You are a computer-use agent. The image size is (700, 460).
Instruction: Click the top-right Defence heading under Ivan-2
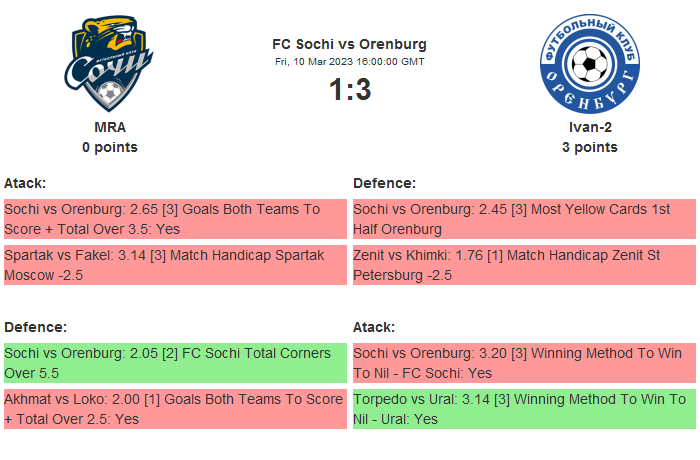point(384,183)
